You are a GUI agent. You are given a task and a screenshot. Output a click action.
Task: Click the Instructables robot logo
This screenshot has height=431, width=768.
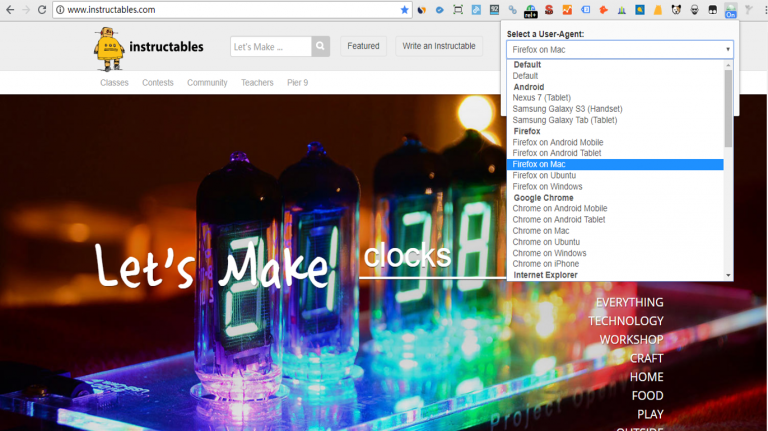109,47
